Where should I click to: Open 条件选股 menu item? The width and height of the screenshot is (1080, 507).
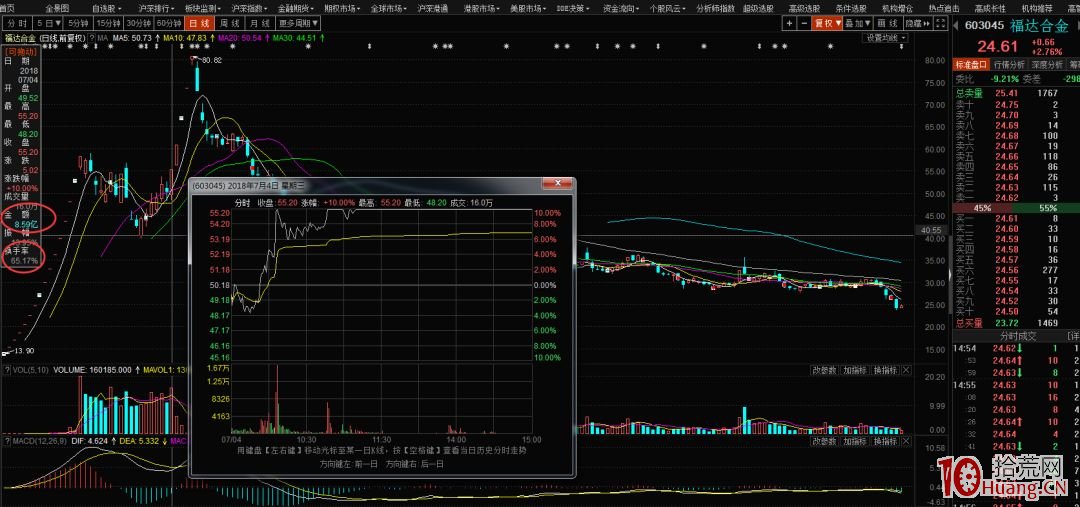pyautogui.click(x=850, y=8)
